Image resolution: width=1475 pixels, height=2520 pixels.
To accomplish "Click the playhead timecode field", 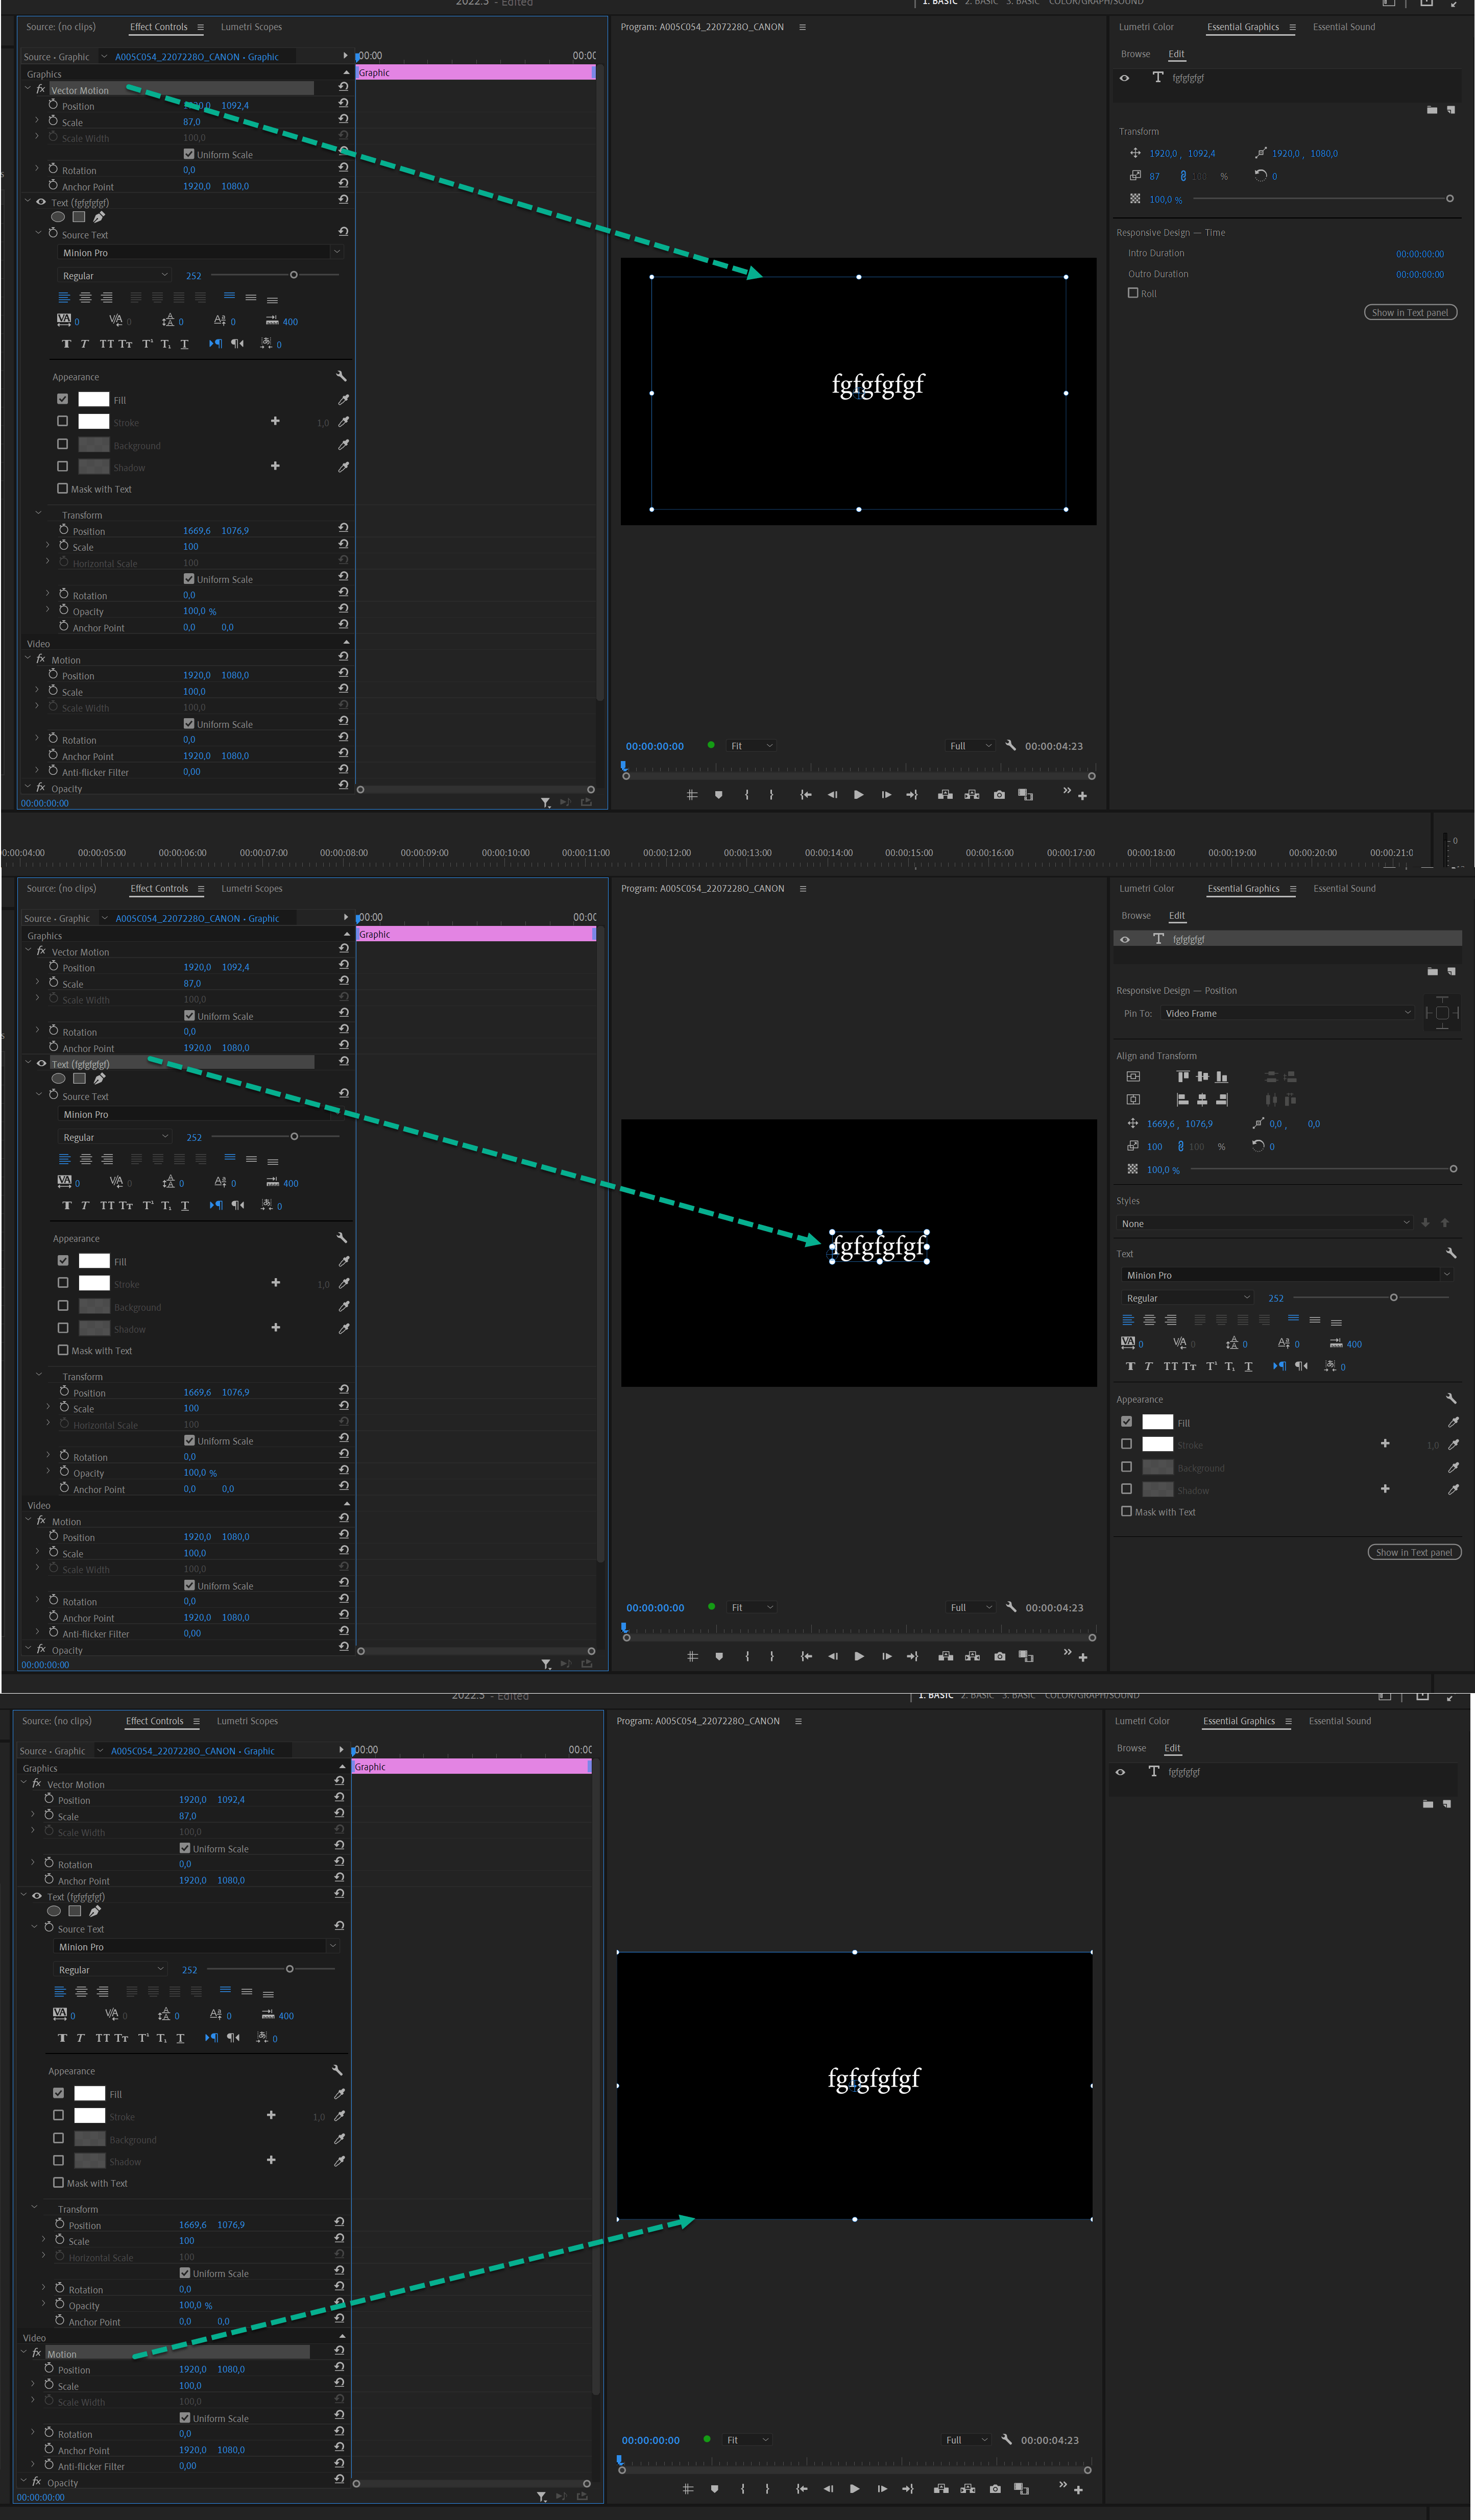I will [x=655, y=745].
